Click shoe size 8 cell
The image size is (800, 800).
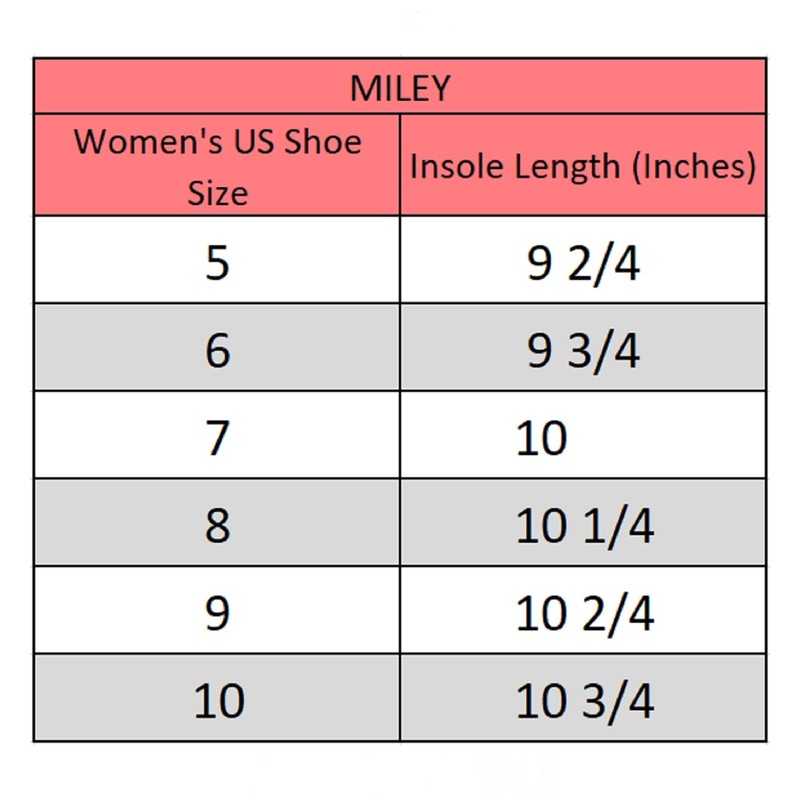[217, 526]
